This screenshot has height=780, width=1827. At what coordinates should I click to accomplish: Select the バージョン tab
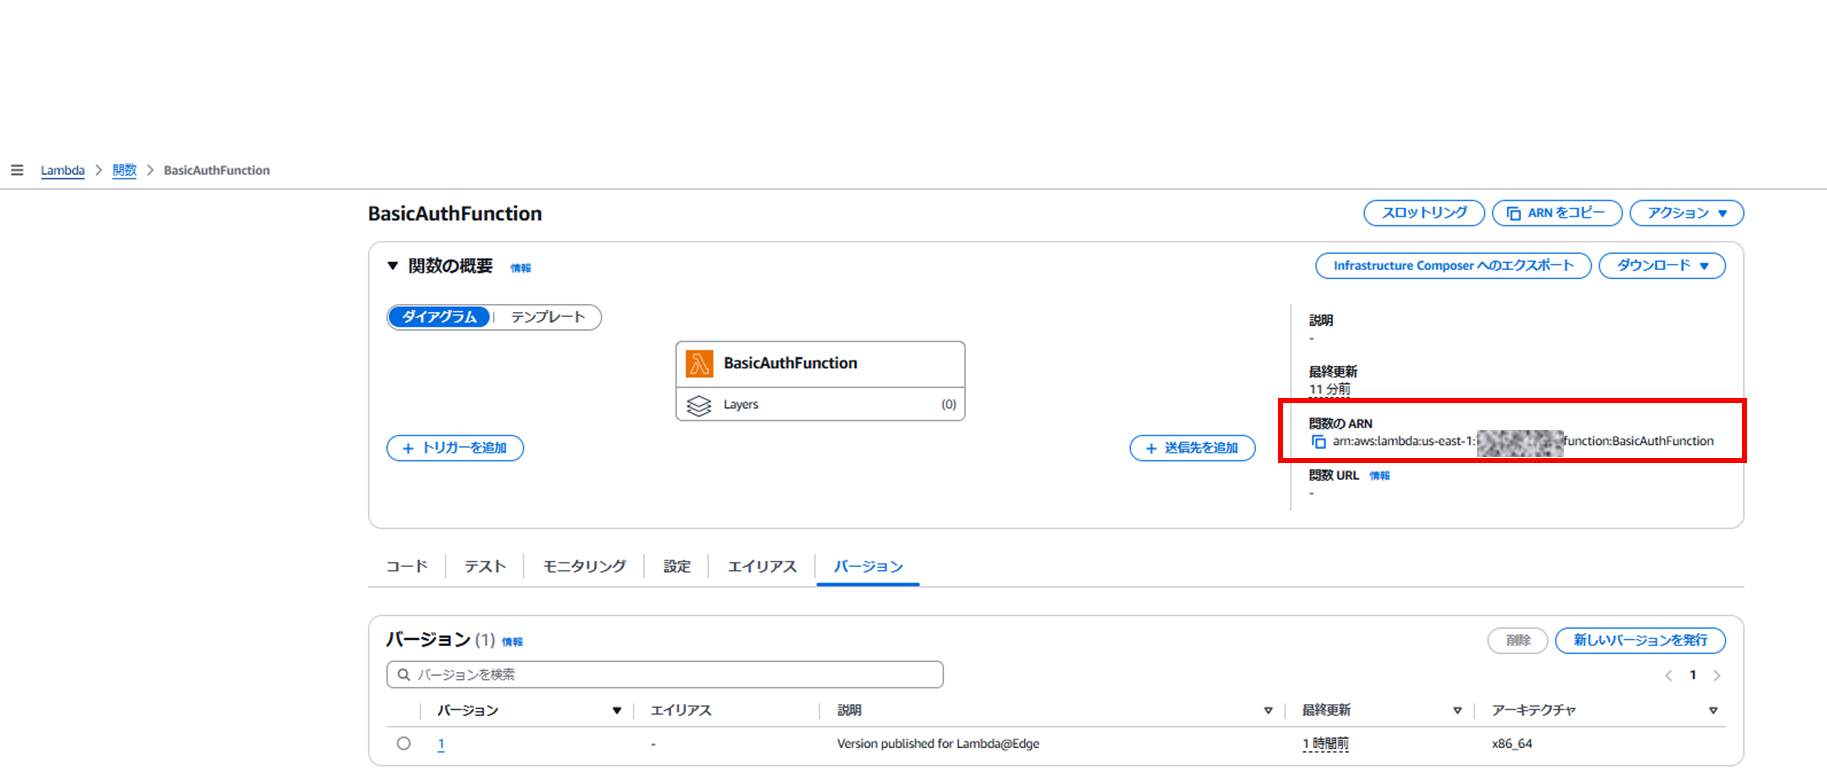868,566
